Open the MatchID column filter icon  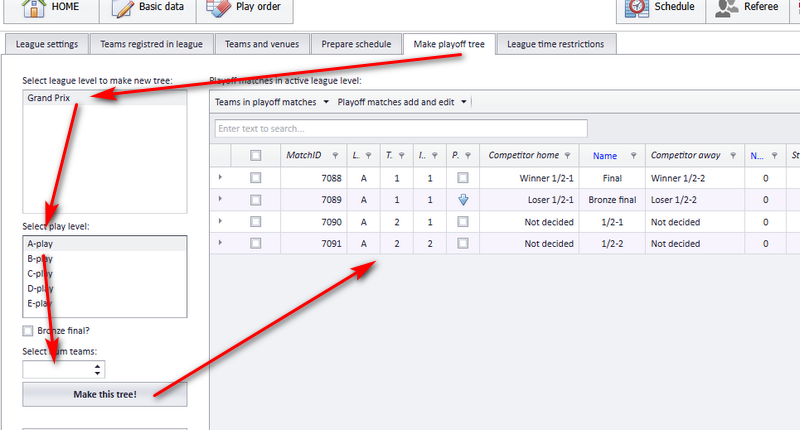pyautogui.click(x=335, y=156)
